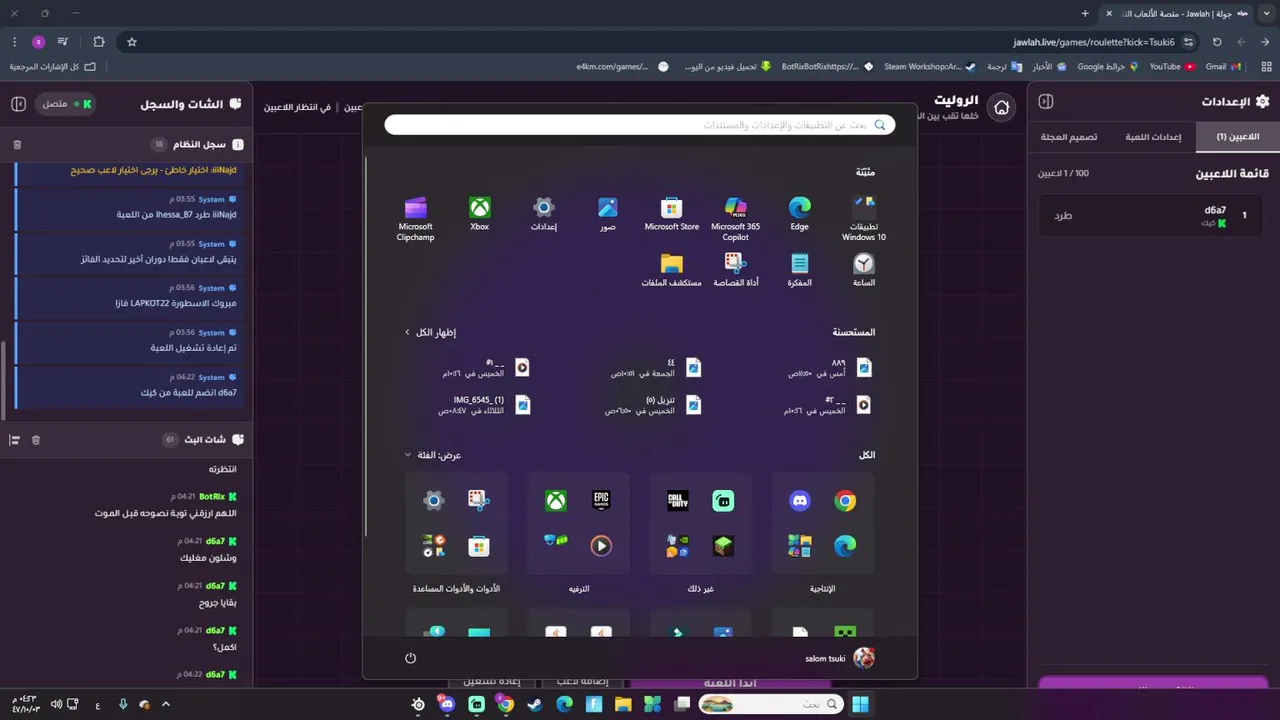Open browser extensions puzzle icon
The height and width of the screenshot is (720, 1280).
(x=99, y=42)
